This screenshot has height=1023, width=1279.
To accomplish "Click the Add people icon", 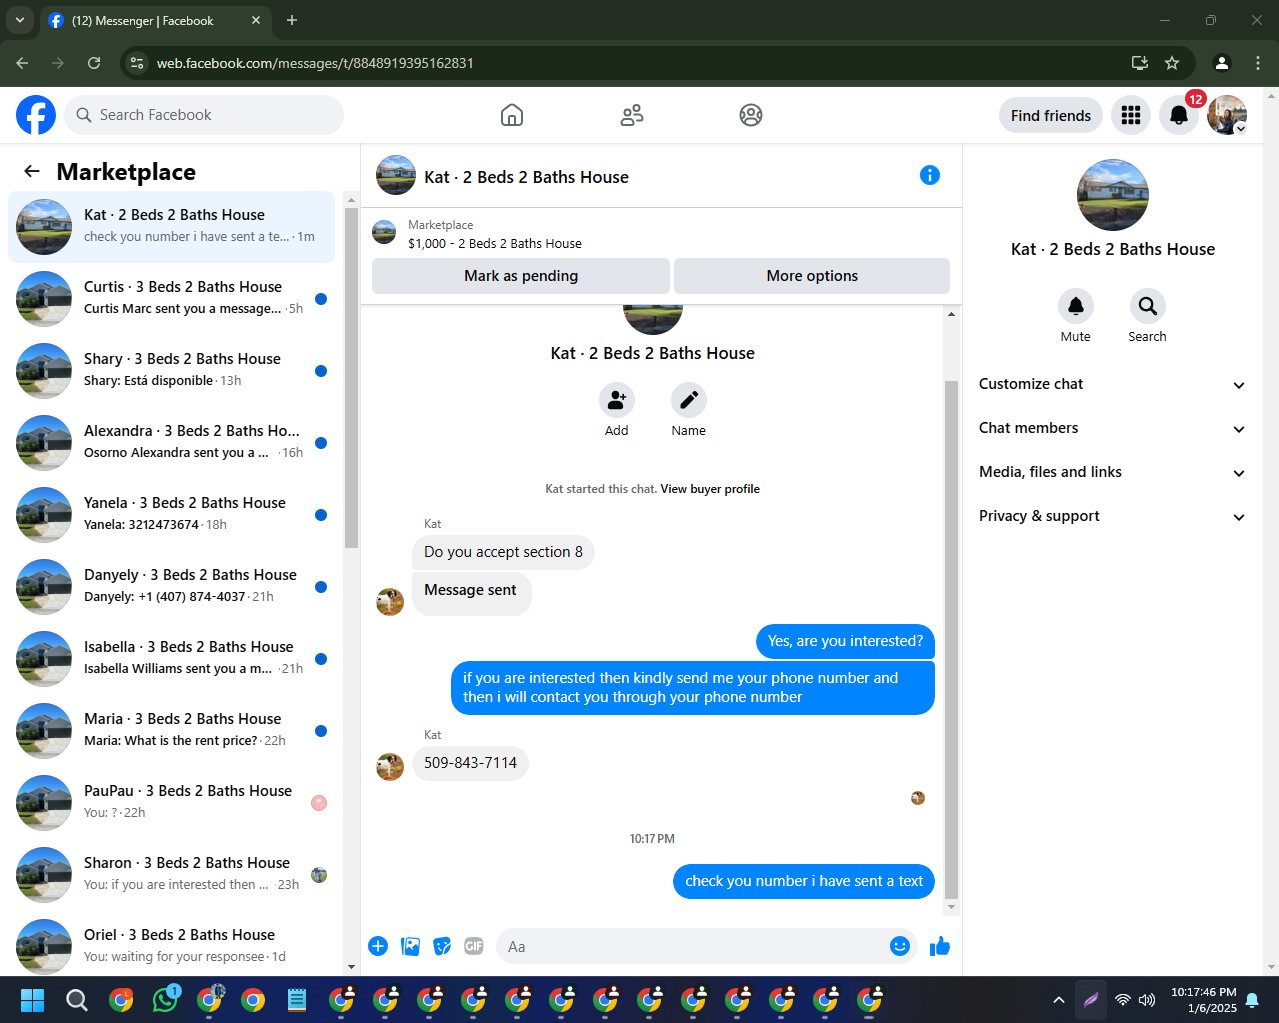I will click(617, 400).
